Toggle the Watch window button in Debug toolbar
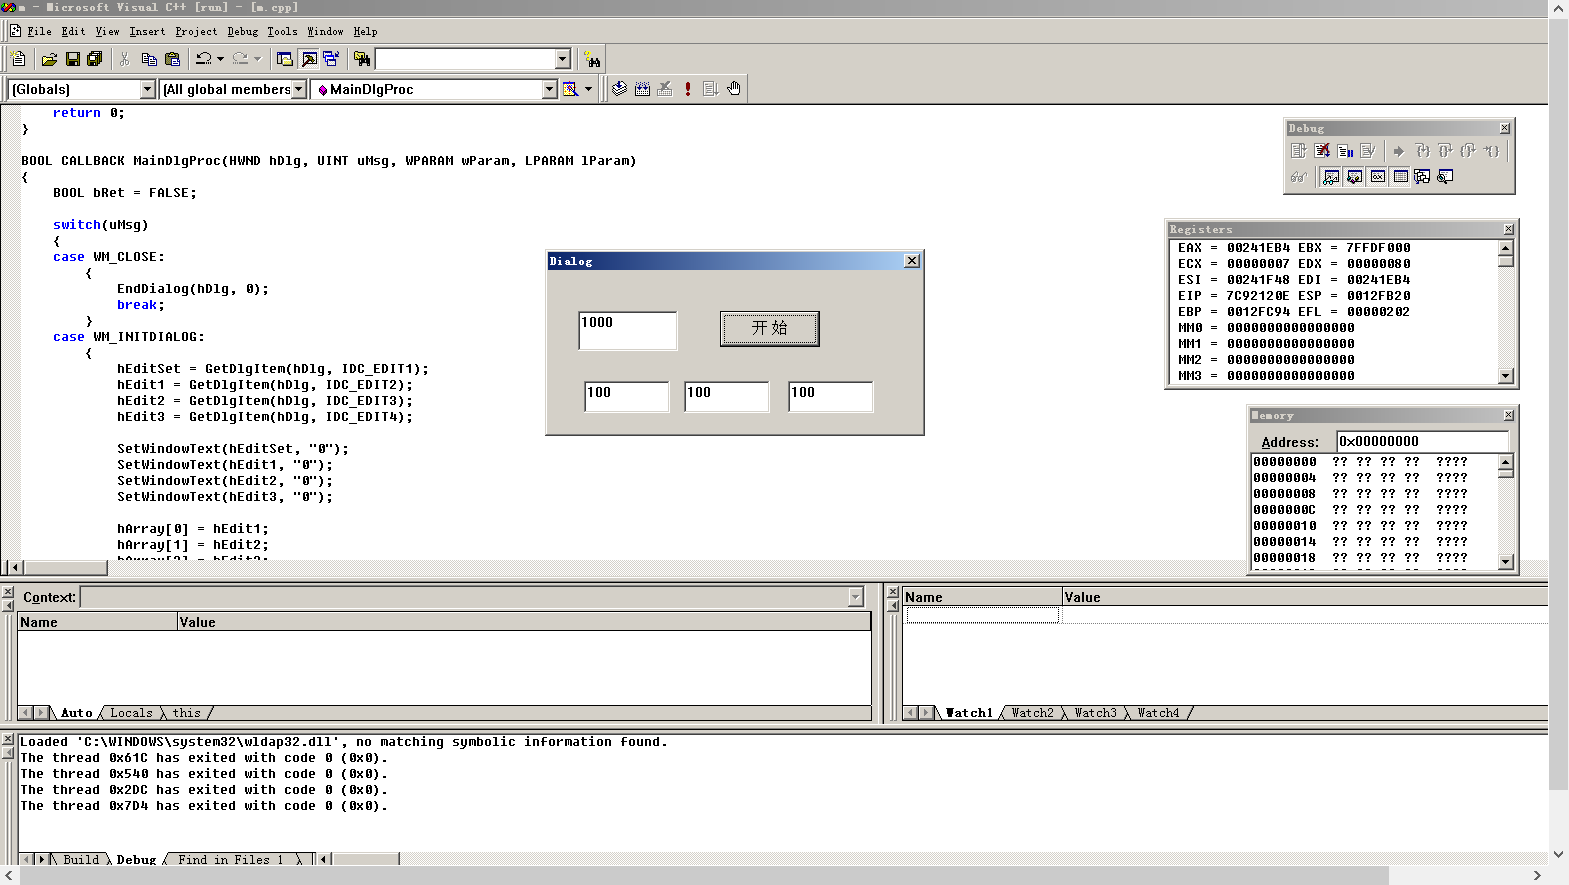1569x885 pixels. tap(1331, 177)
